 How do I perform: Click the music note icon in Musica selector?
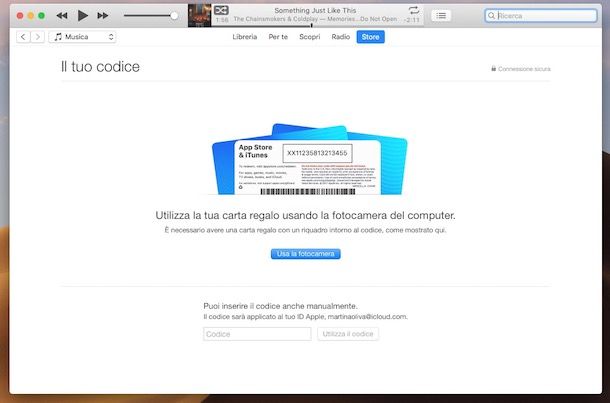coord(58,37)
